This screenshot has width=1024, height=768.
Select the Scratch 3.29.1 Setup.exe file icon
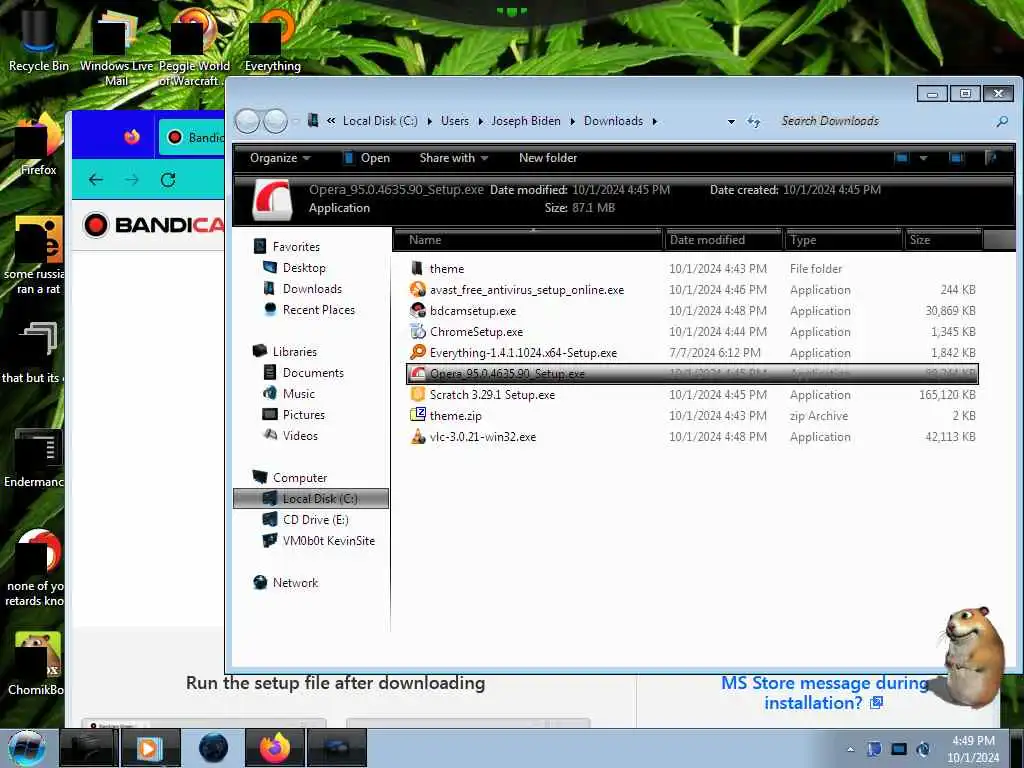[x=418, y=394]
